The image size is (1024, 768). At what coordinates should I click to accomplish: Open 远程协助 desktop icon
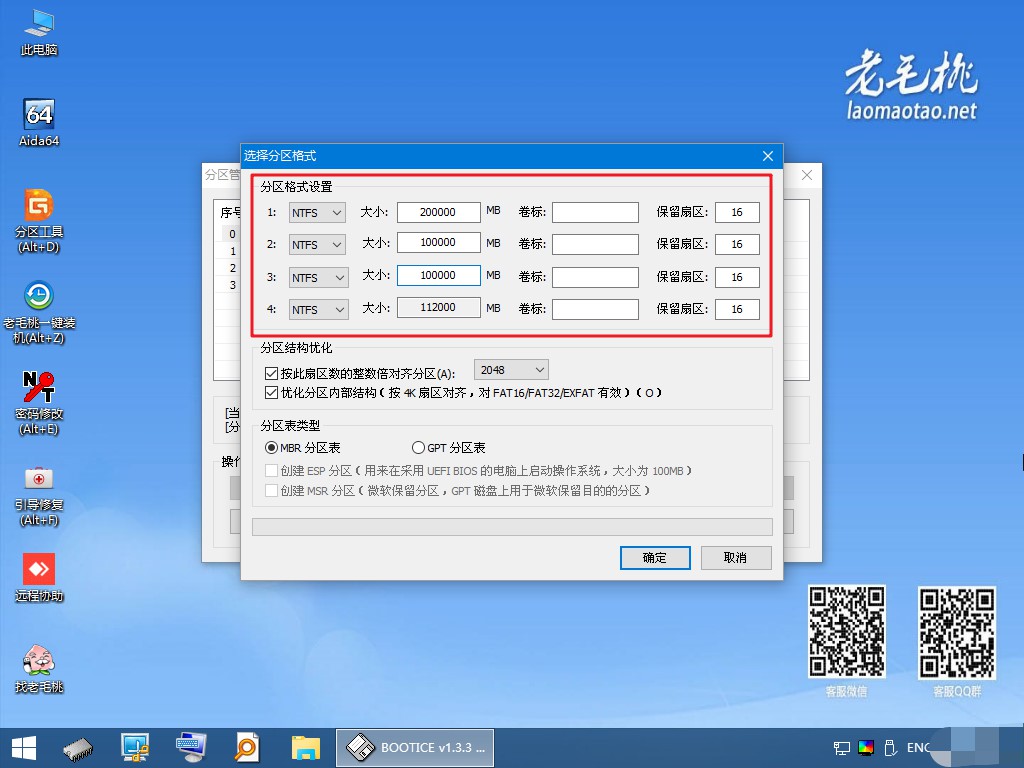pyautogui.click(x=39, y=577)
